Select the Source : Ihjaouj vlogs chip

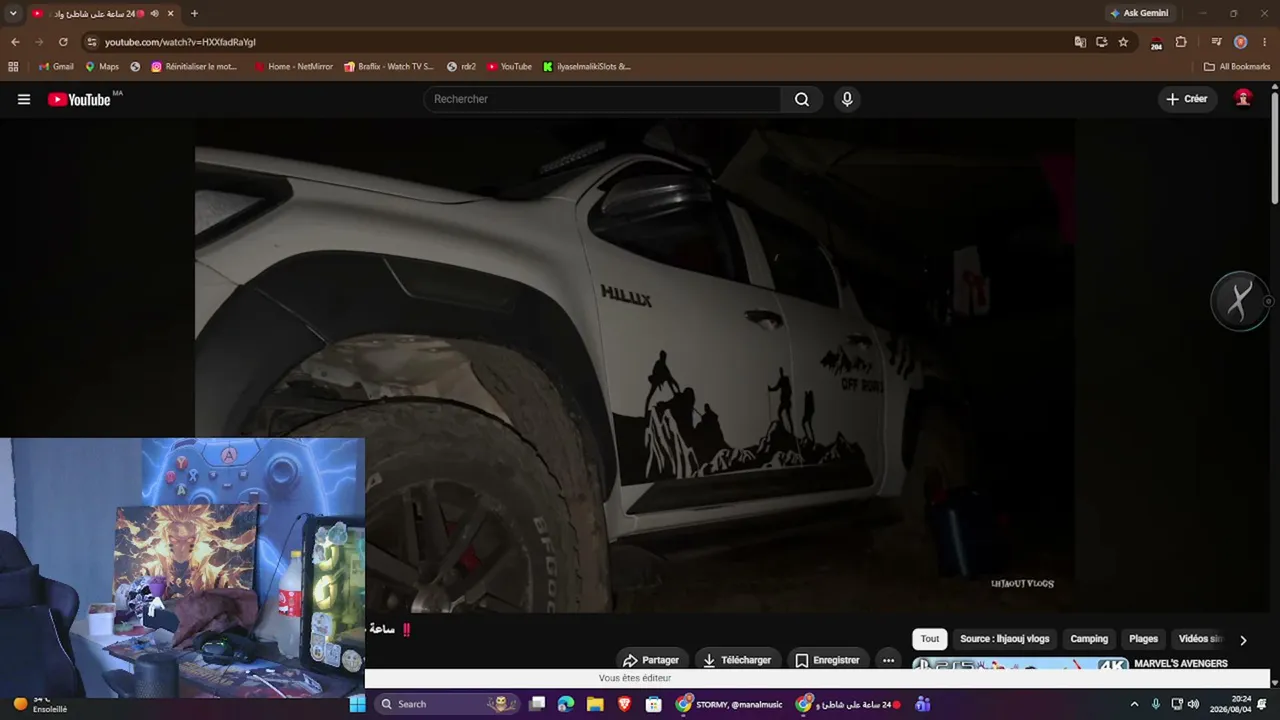coord(1005,639)
